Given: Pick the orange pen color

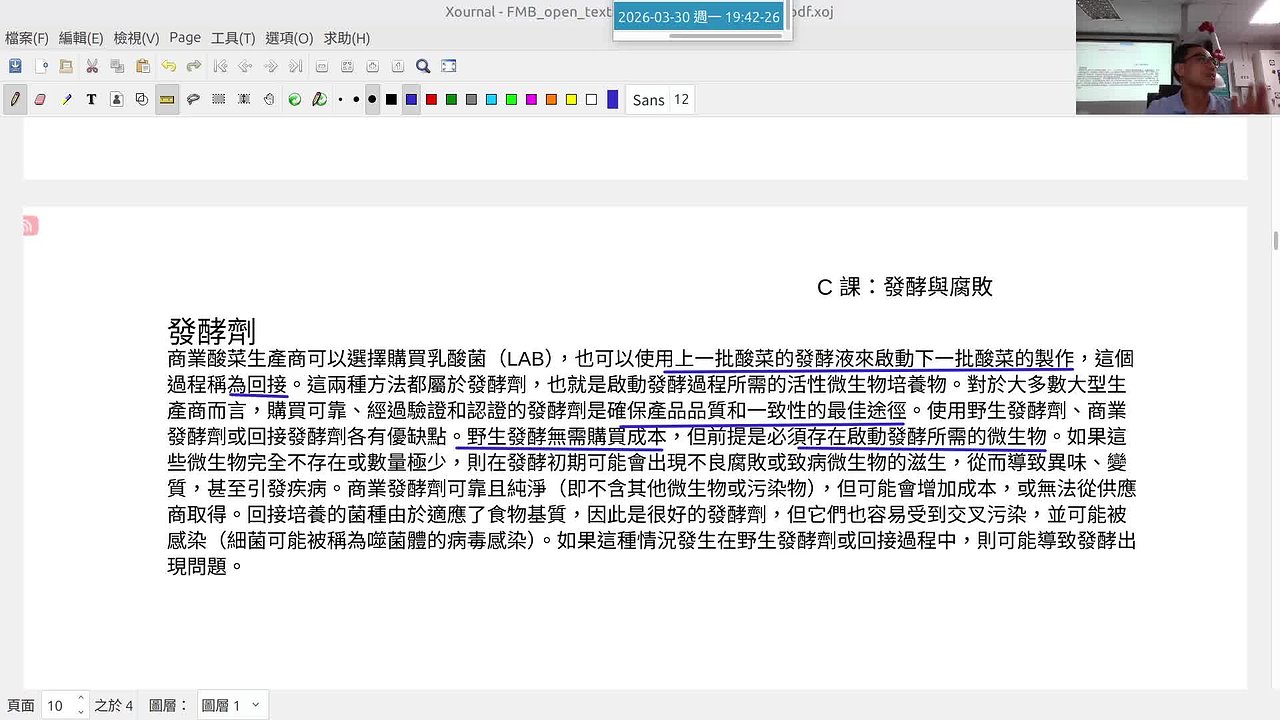Looking at the screenshot, I should [x=551, y=99].
